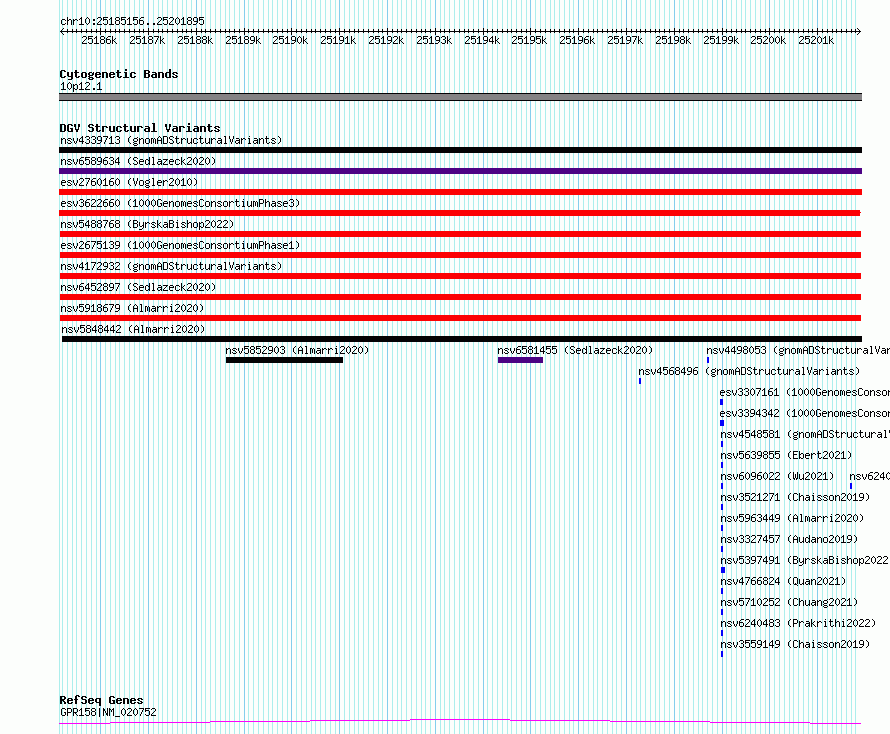Image resolution: width=890 pixels, height=734 pixels.
Task: Click the red bar under esv2675139
Action: (460, 255)
